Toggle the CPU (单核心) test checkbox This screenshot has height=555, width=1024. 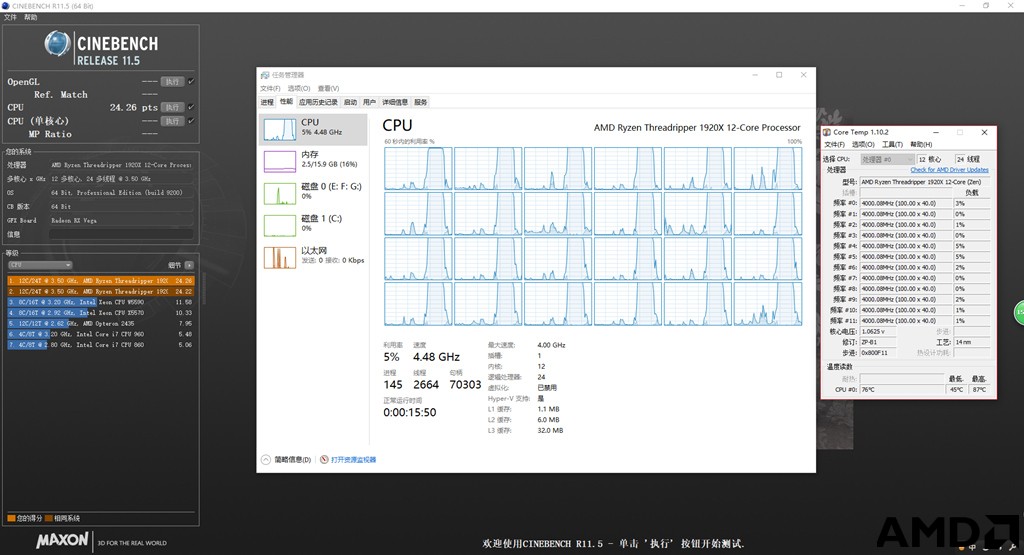coord(191,121)
